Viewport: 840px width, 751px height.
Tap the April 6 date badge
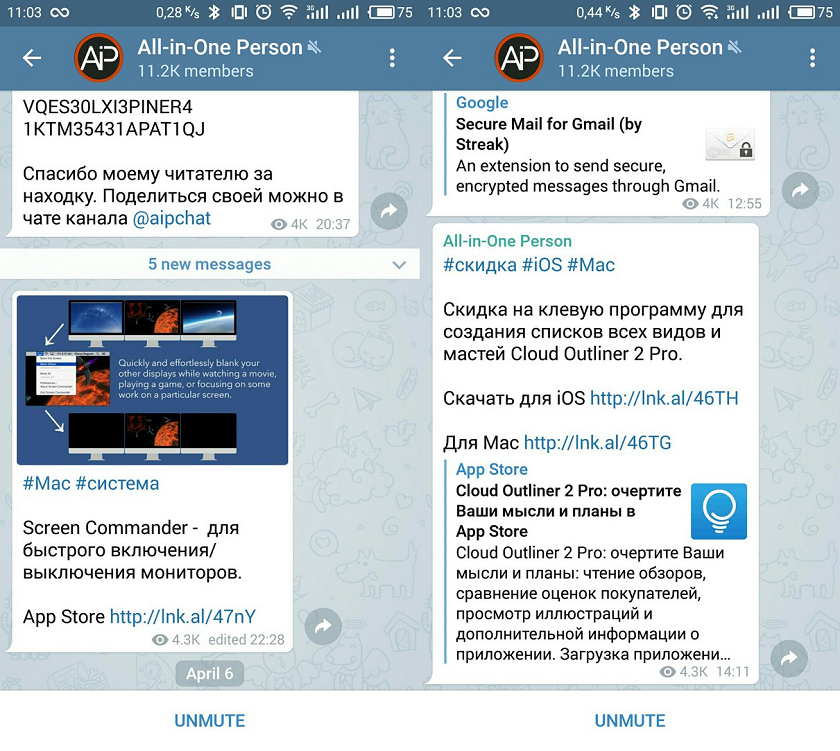[x=209, y=673]
